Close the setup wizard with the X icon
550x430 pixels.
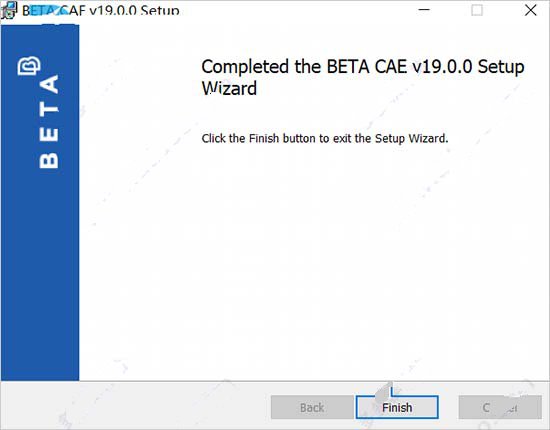click(531, 10)
